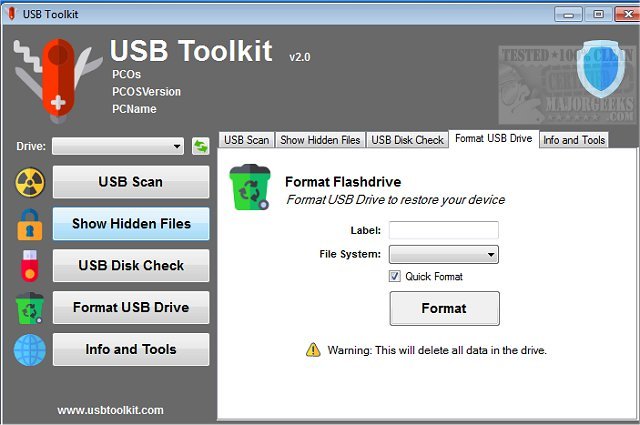The height and width of the screenshot is (425, 640).
Task: Click the USB Disk Check sidebar button
Action: 131,266
